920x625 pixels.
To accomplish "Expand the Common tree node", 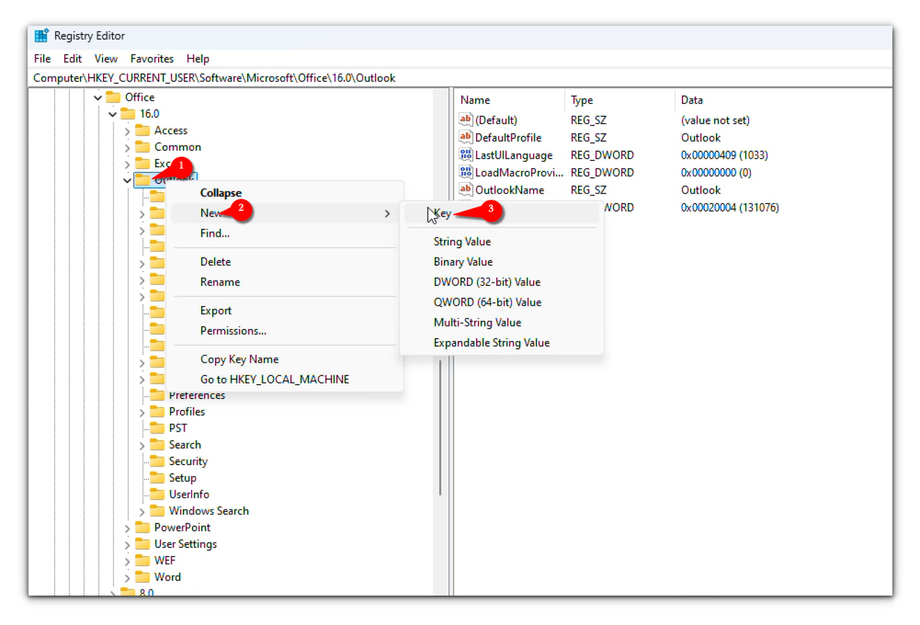I will tap(127, 147).
